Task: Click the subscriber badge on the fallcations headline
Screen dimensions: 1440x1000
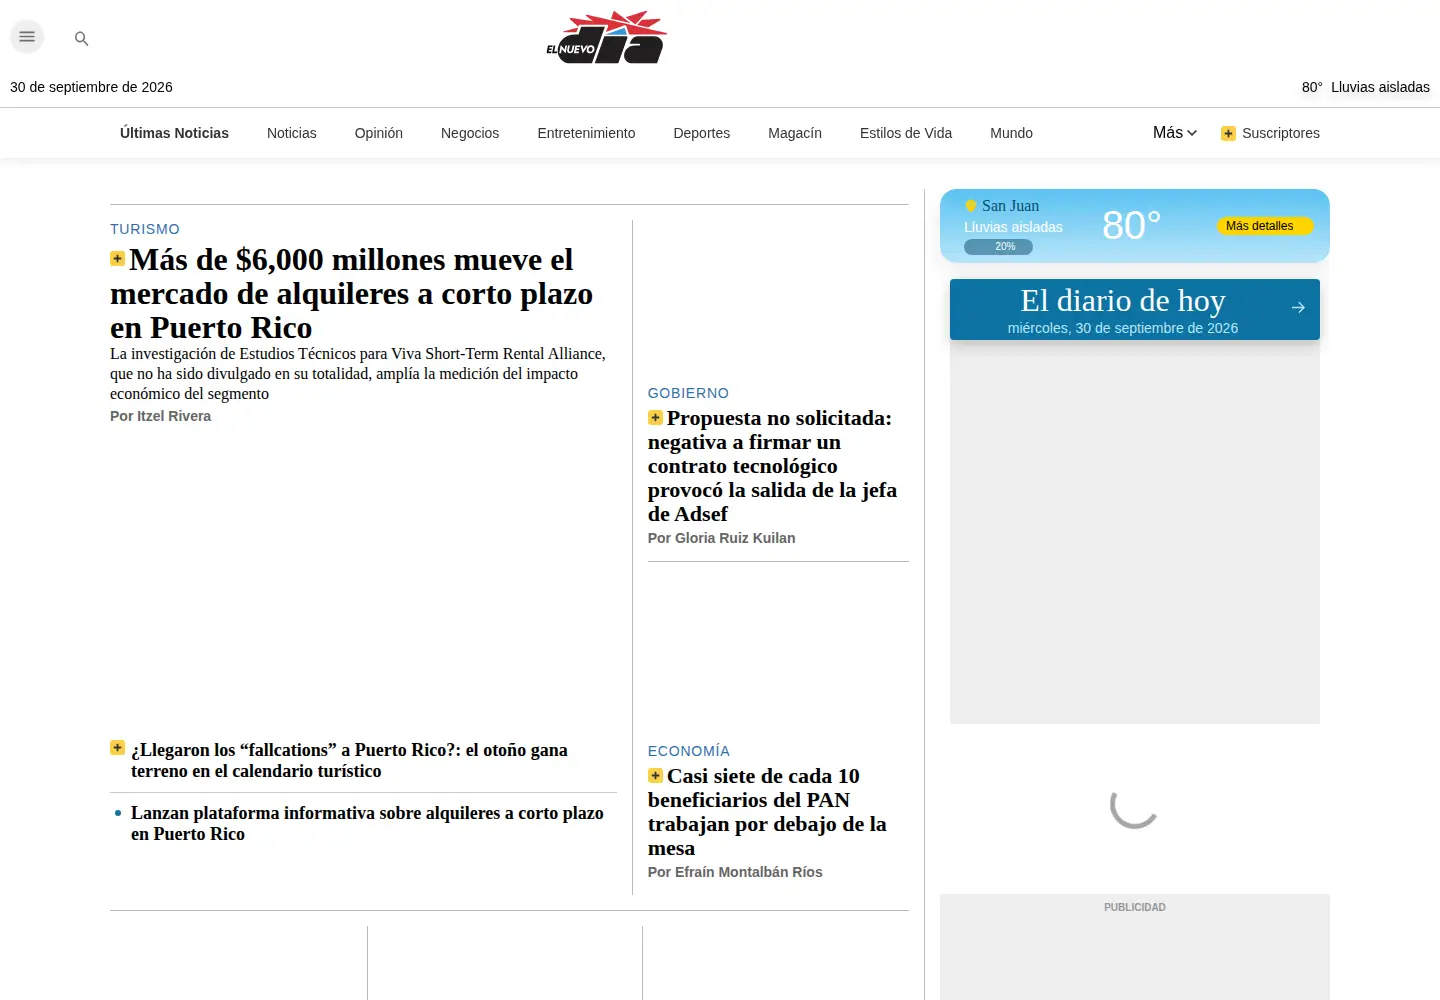Action: click(x=117, y=748)
